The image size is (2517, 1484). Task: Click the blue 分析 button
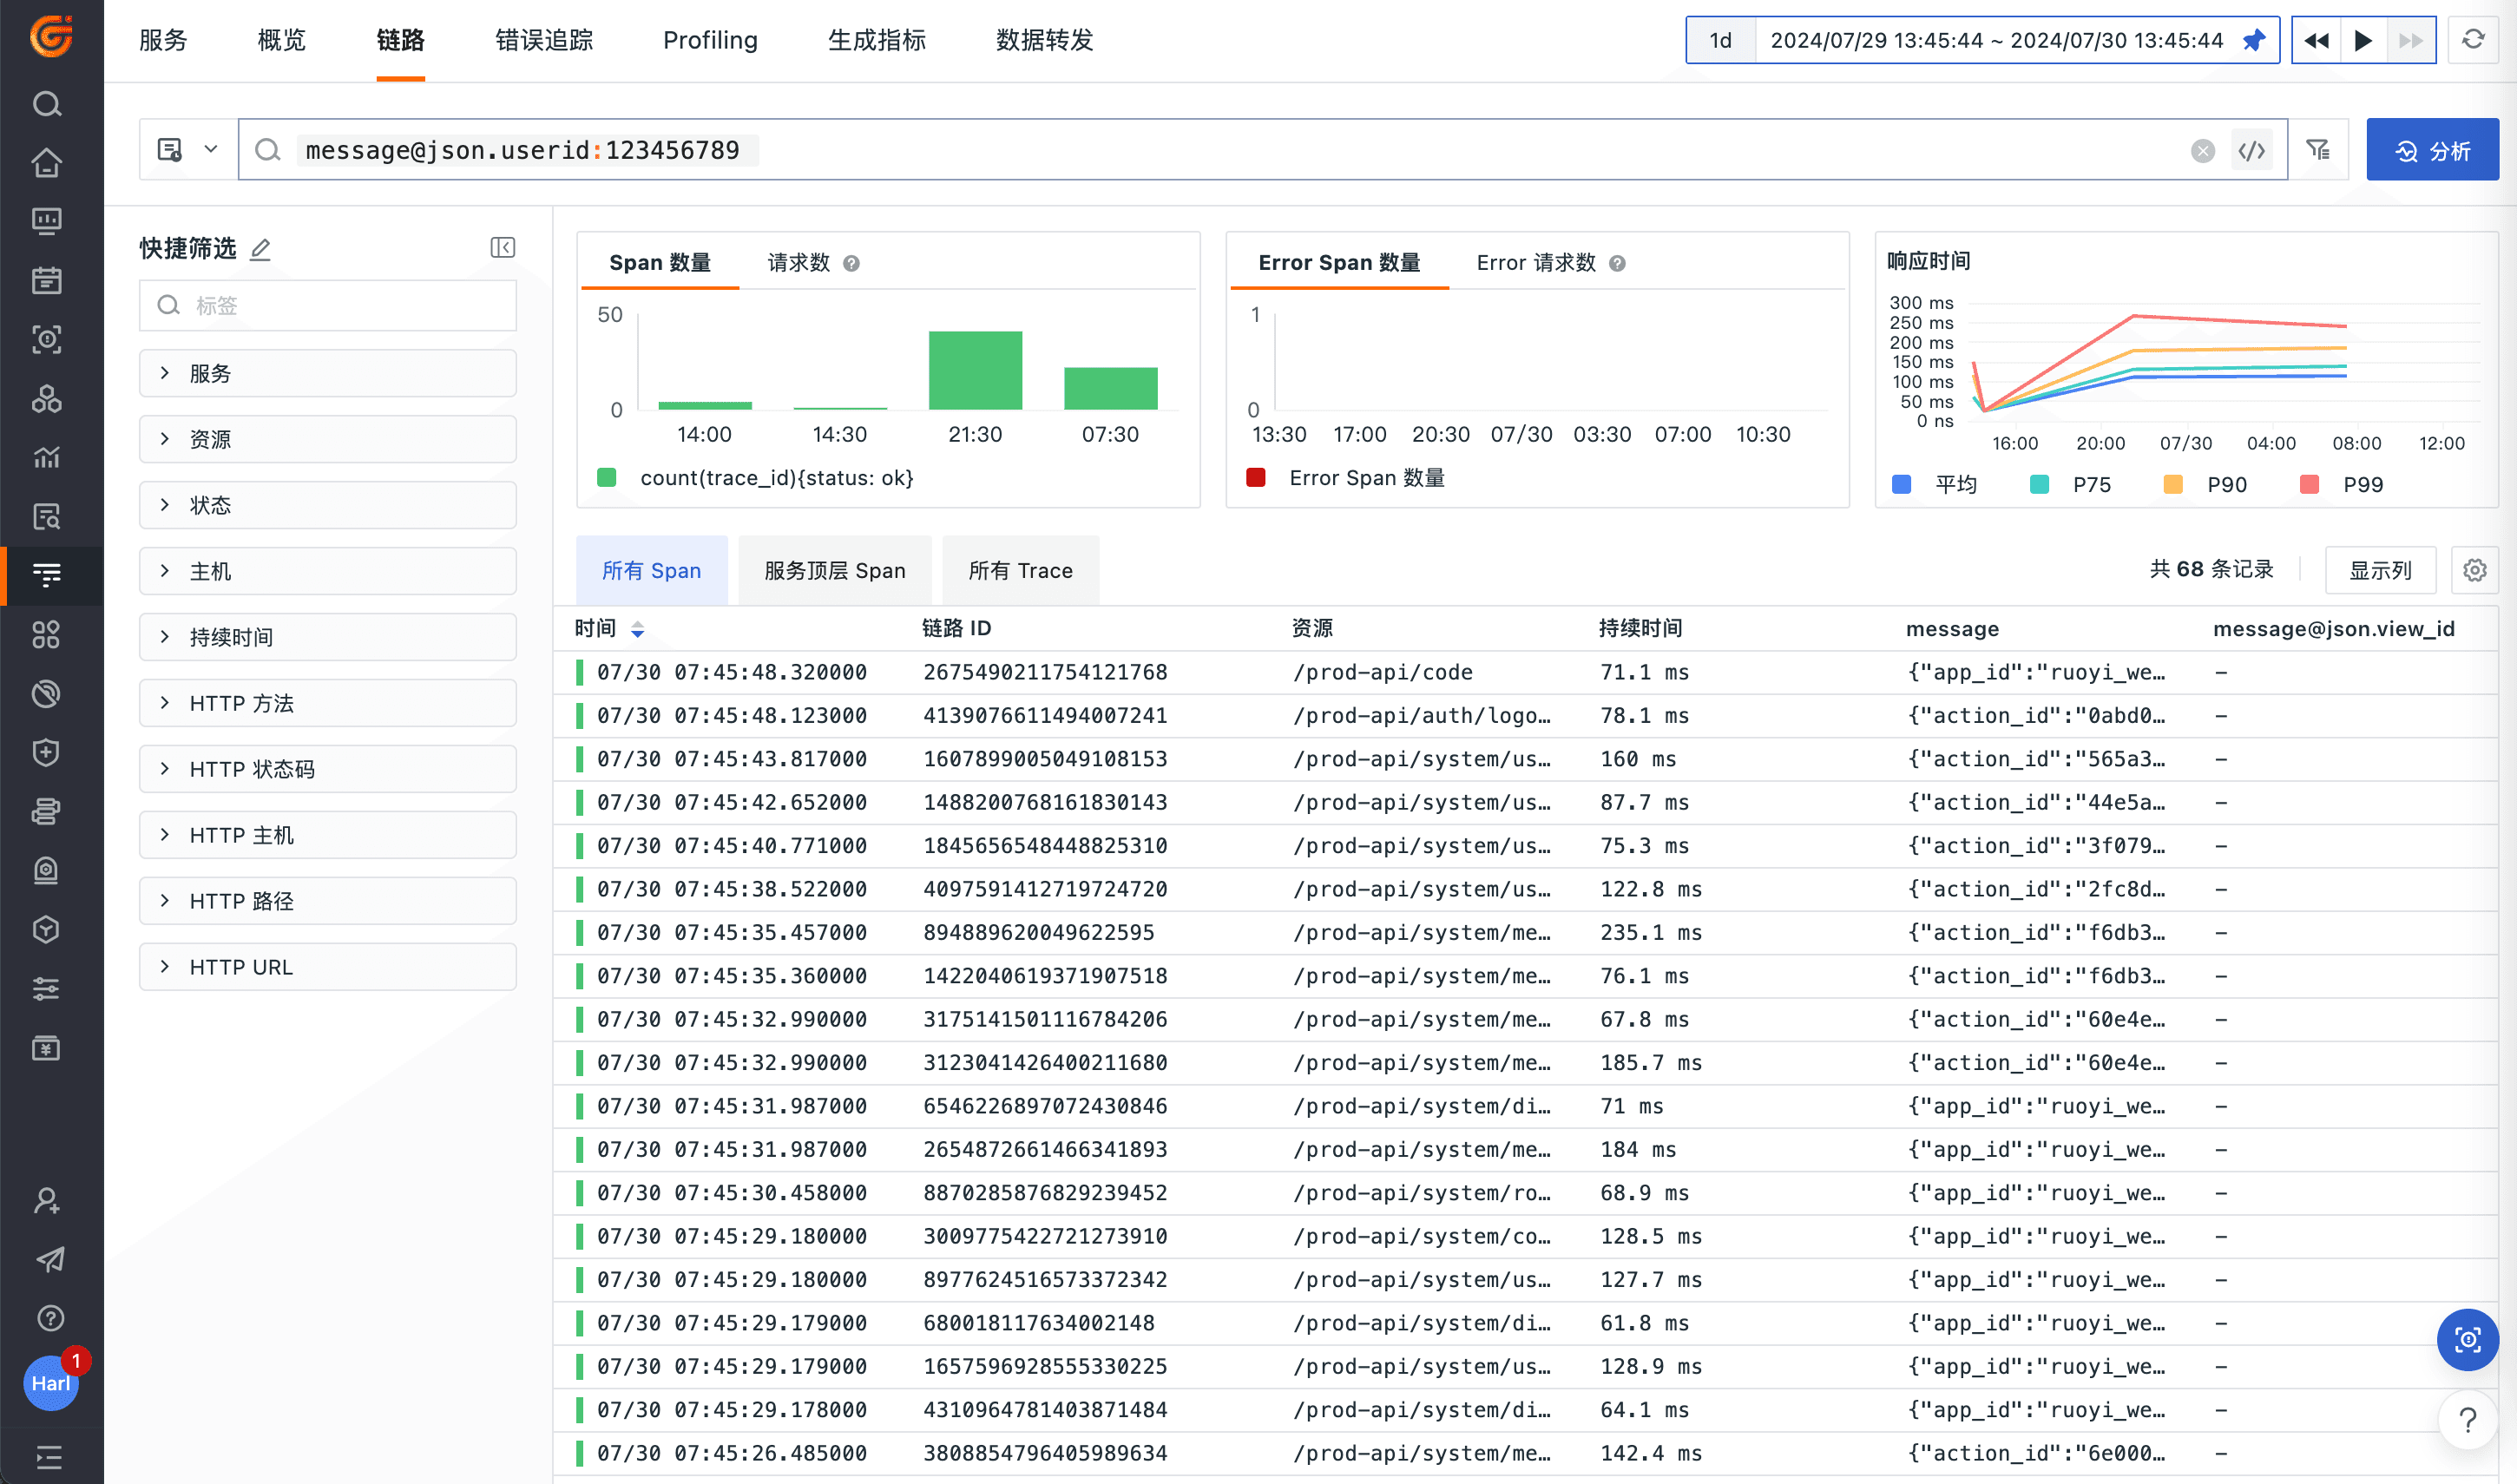(x=2432, y=150)
